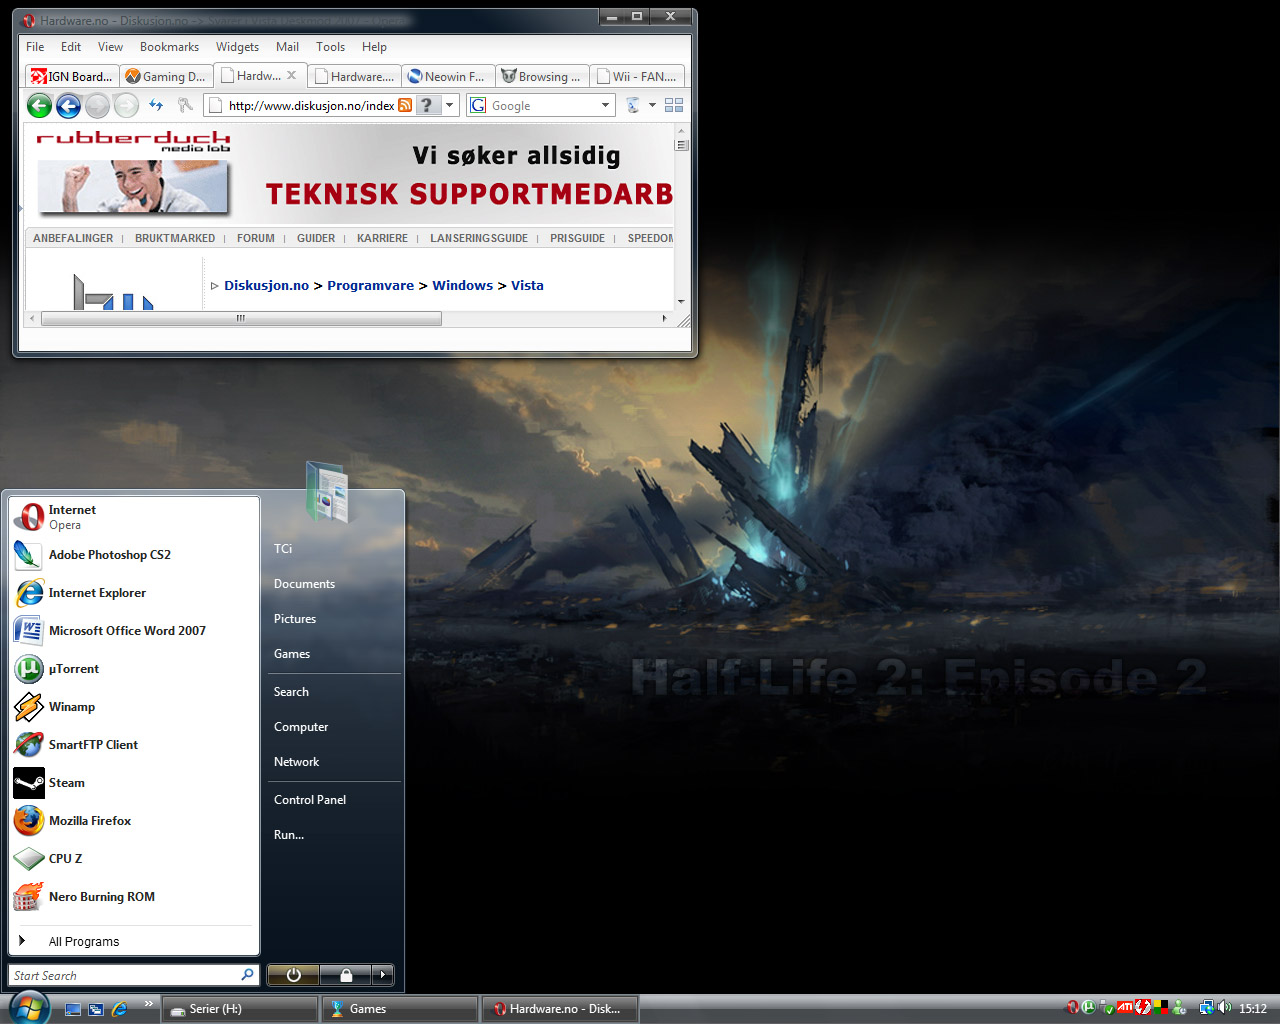The image size is (1280, 1024).
Task: Open the dropdown arrow beside the trash icon
Action: [652, 105]
